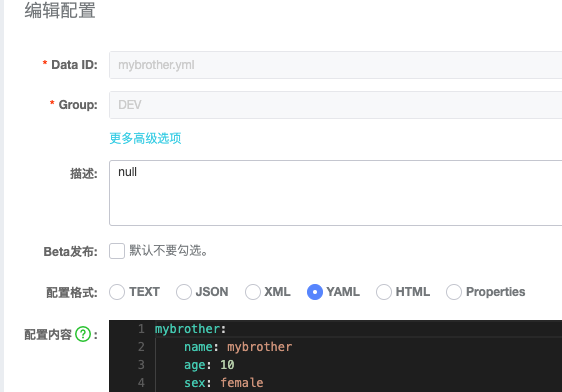Select the XML format radio button
The height and width of the screenshot is (392, 562).
tap(253, 292)
